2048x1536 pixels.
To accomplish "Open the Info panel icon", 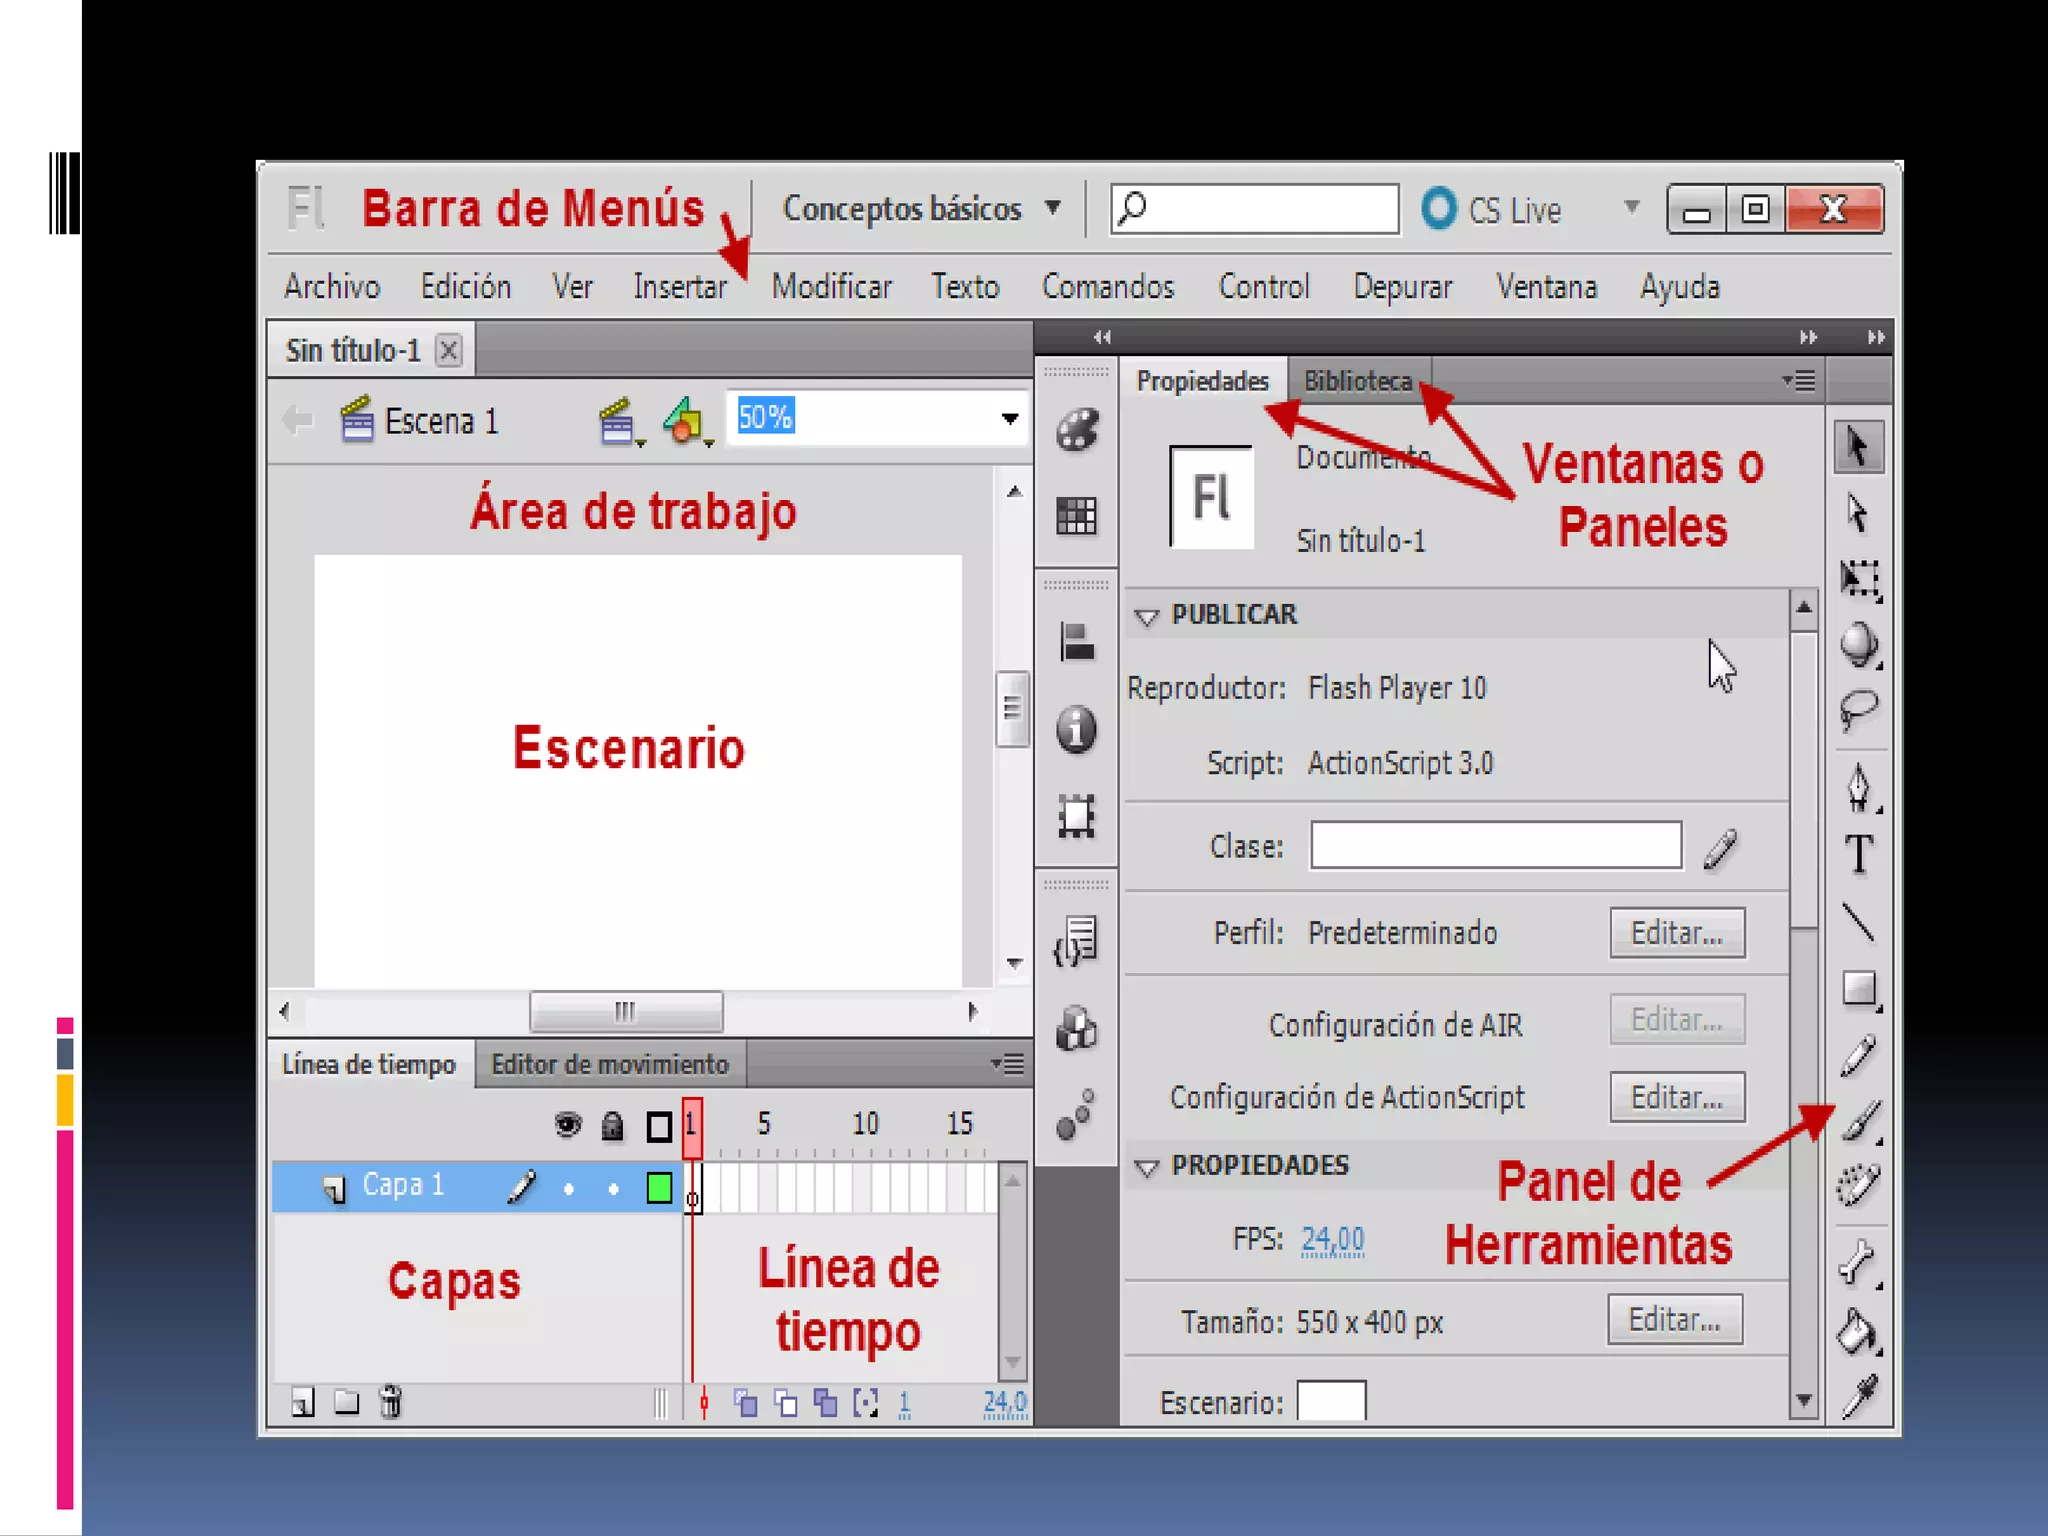I will pyautogui.click(x=1076, y=729).
